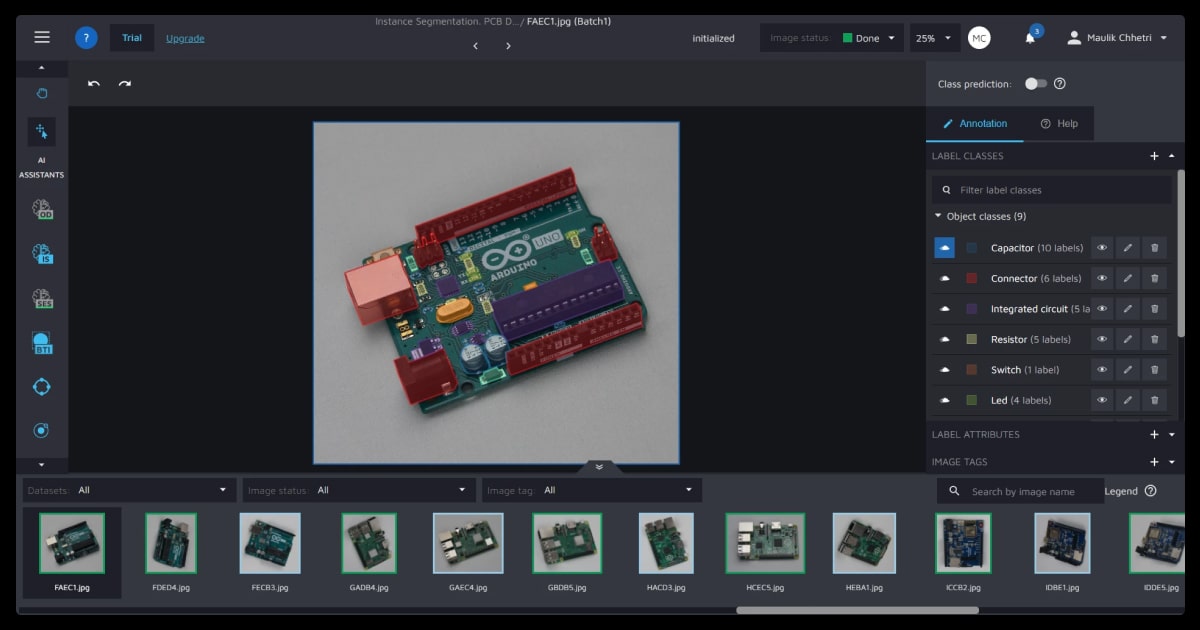1200x630 pixels.
Task: Activate the BTI assistant tool
Action: pos(42,343)
